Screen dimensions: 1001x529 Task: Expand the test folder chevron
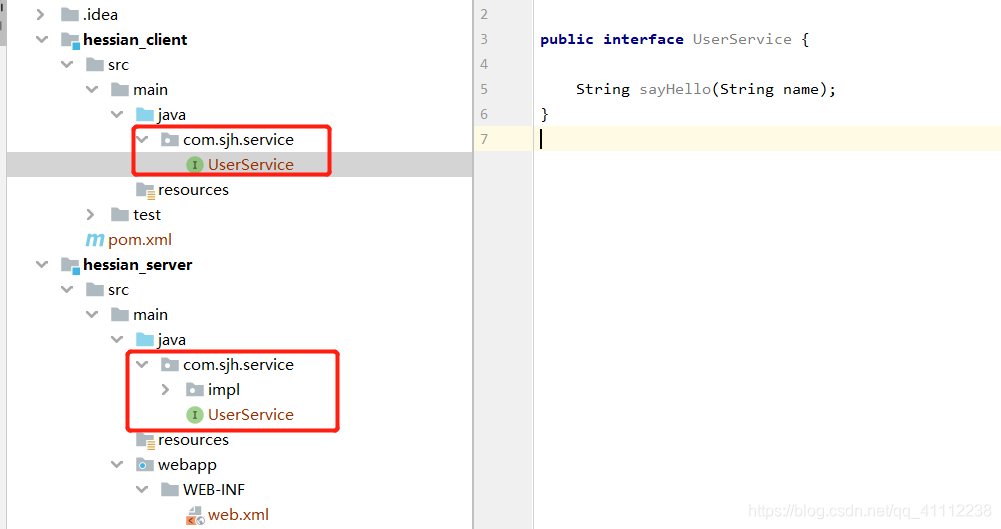pyautogui.click(x=90, y=214)
